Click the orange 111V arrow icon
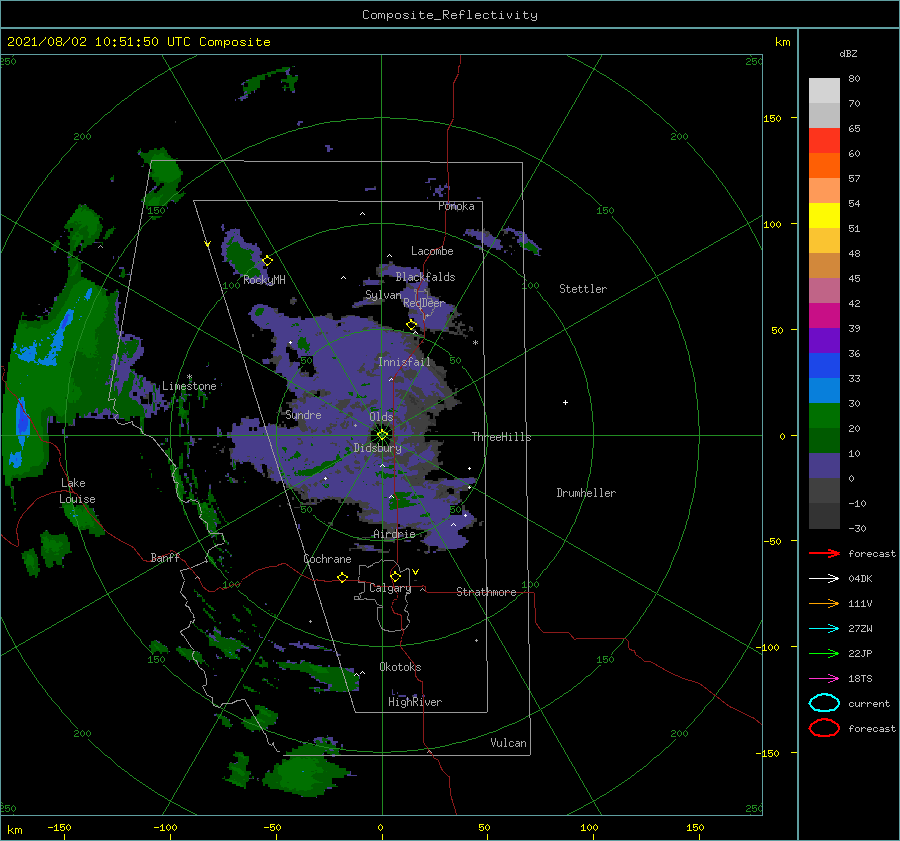 pyautogui.click(x=824, y=603)
